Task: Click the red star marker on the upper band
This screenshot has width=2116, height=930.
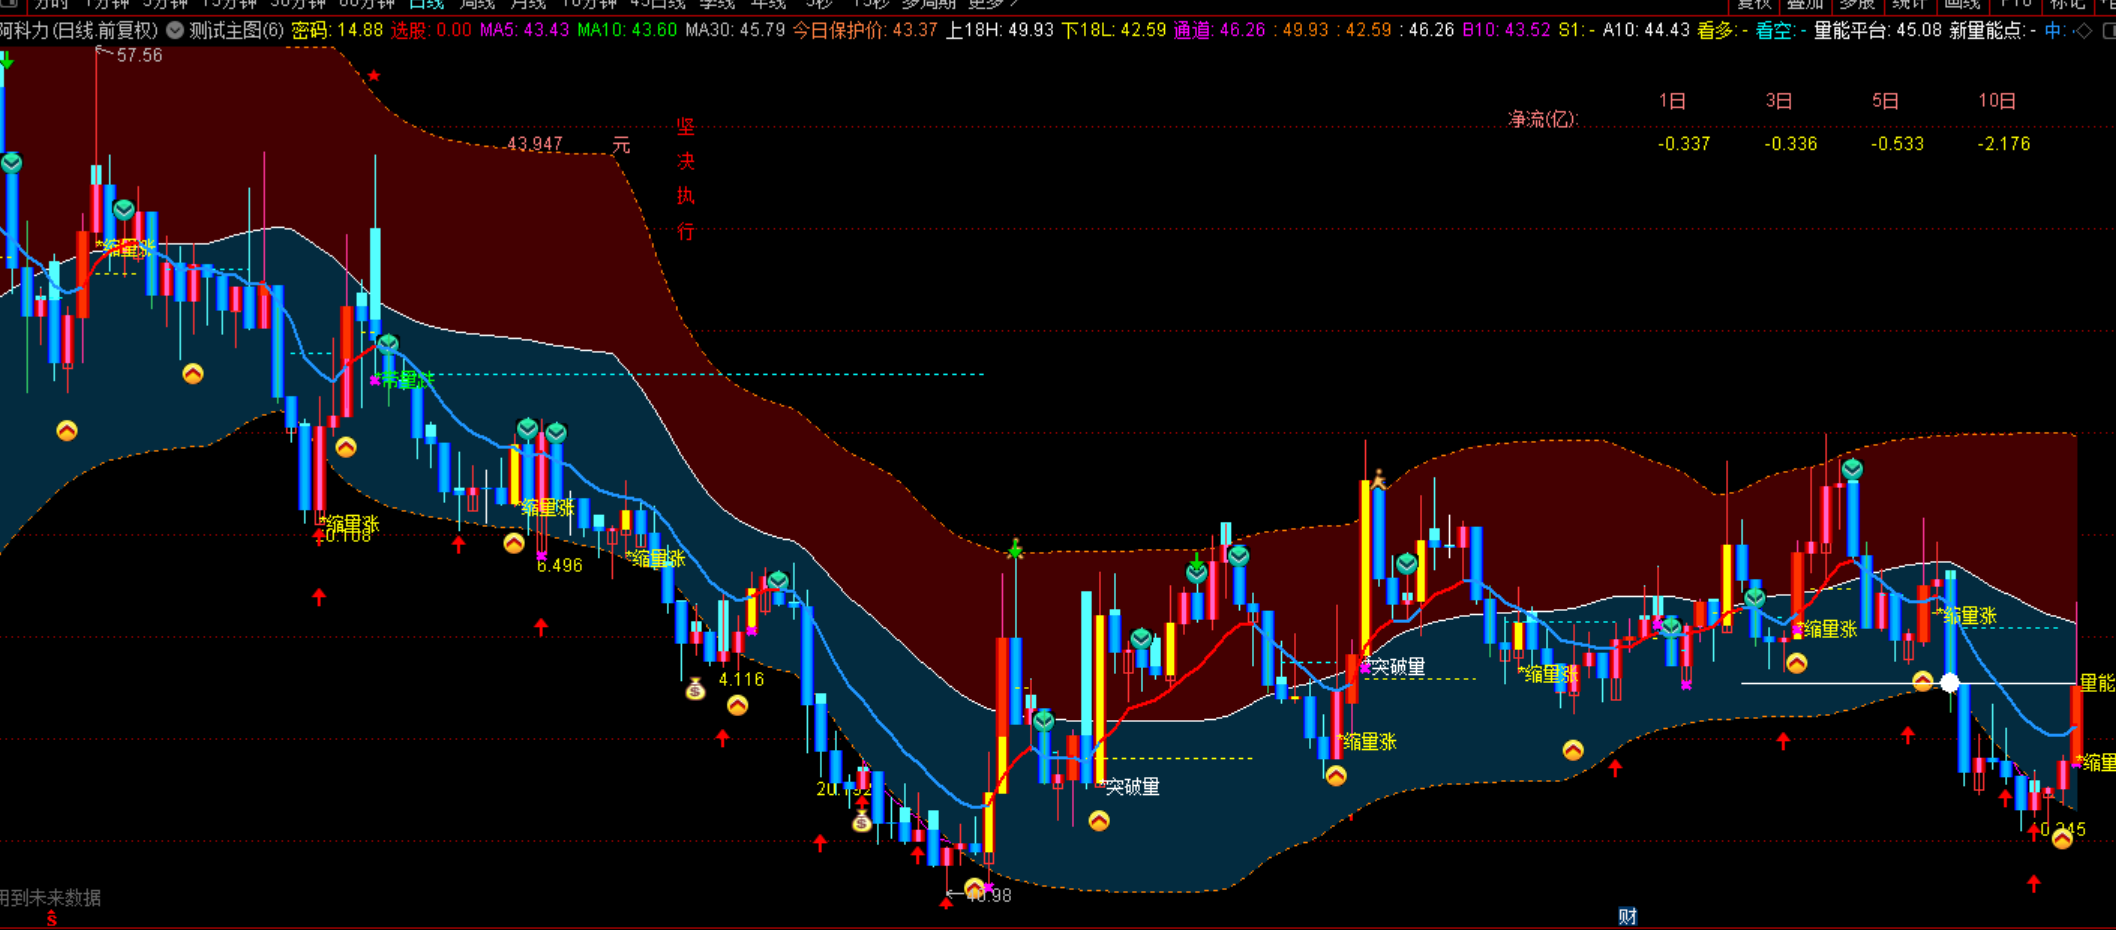Action: click(x=374, y=76)
